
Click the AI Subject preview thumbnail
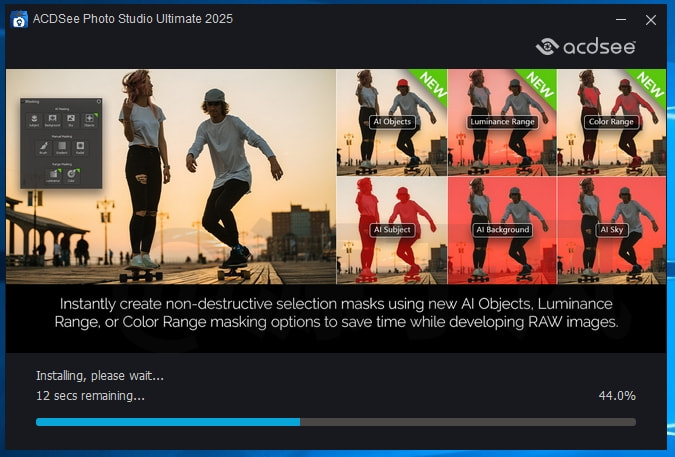click(392, 230)
